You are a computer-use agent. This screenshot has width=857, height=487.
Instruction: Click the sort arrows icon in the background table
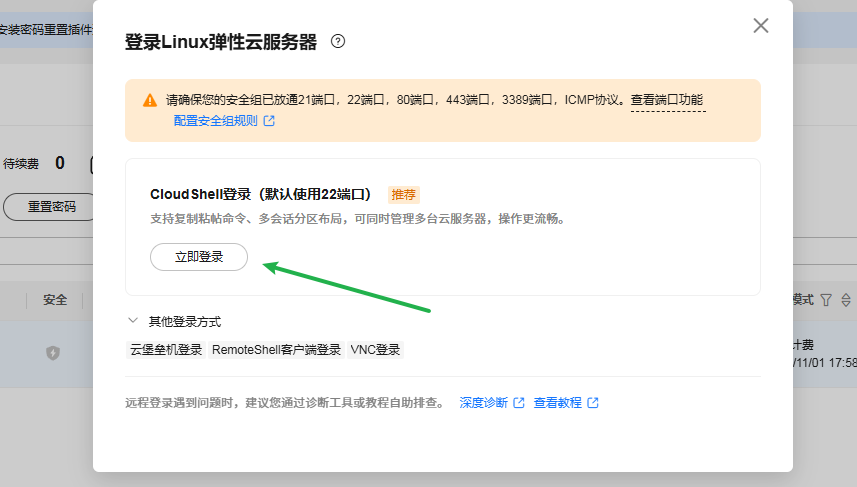[846, 300]
